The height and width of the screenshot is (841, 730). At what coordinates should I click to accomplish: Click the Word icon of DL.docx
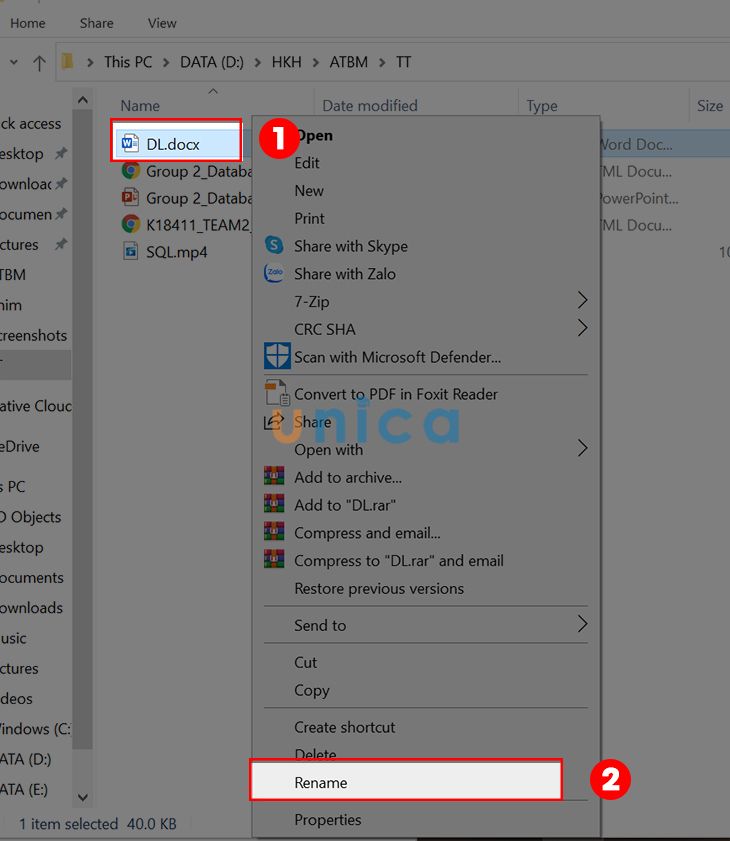click(130, 144)
